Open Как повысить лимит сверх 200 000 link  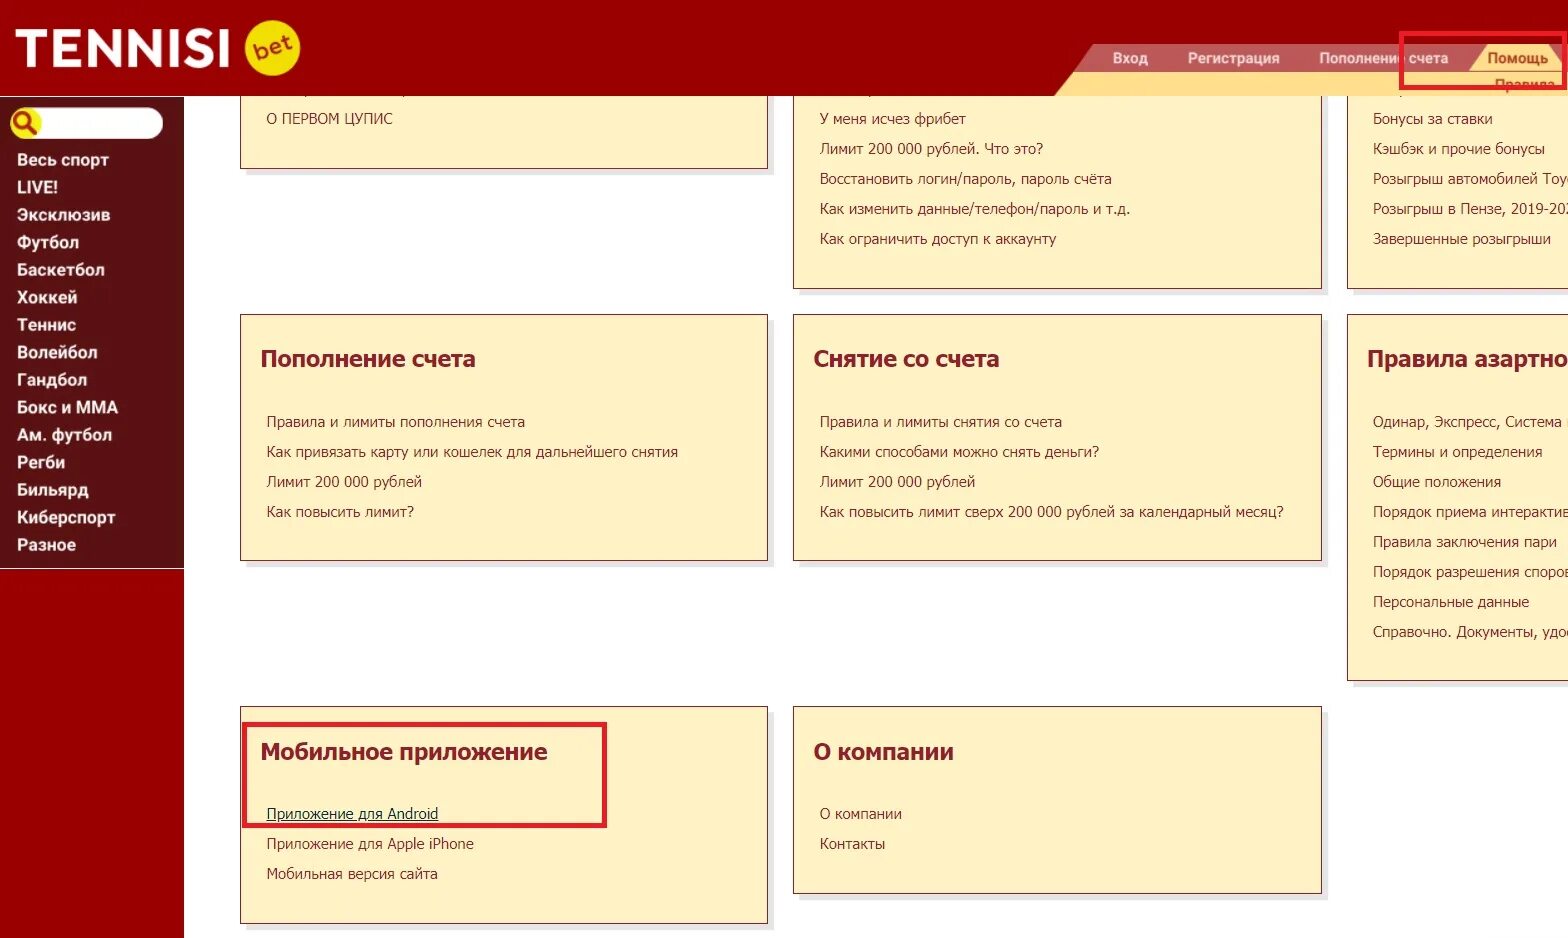point(1051,512)
